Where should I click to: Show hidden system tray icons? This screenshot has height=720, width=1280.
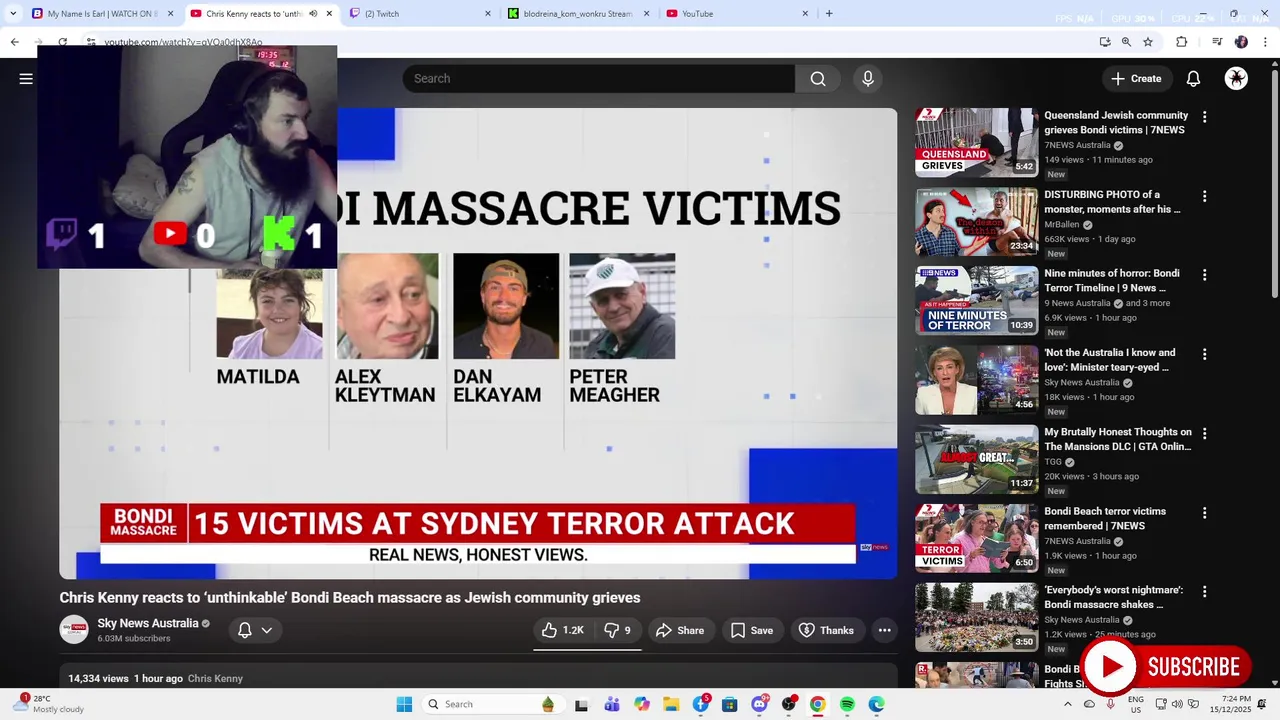[x=1067, y=704]
